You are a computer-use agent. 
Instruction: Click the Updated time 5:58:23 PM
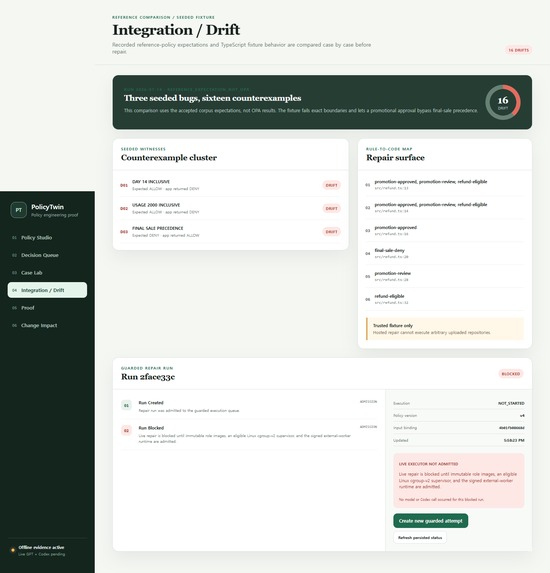514,440
